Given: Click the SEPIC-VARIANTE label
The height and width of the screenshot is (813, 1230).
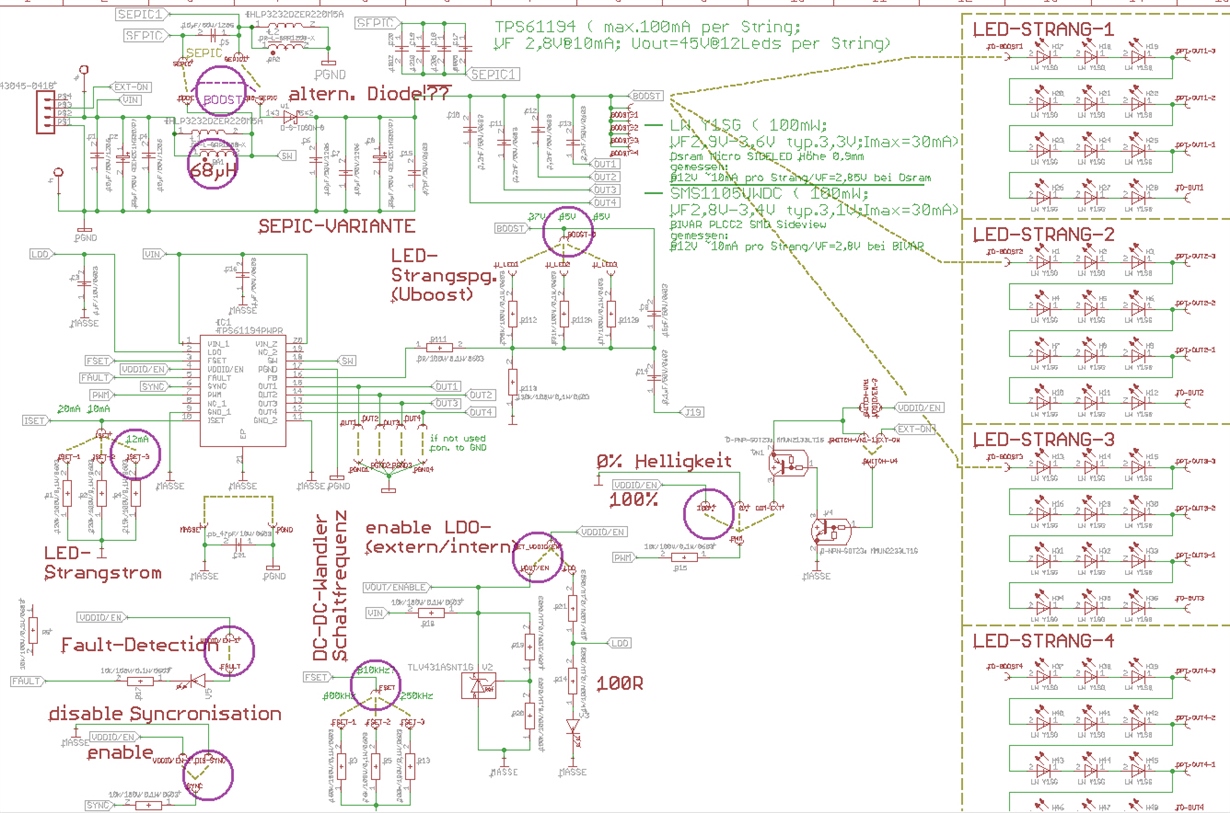Looking at the screenshot, I should (336, 226).
